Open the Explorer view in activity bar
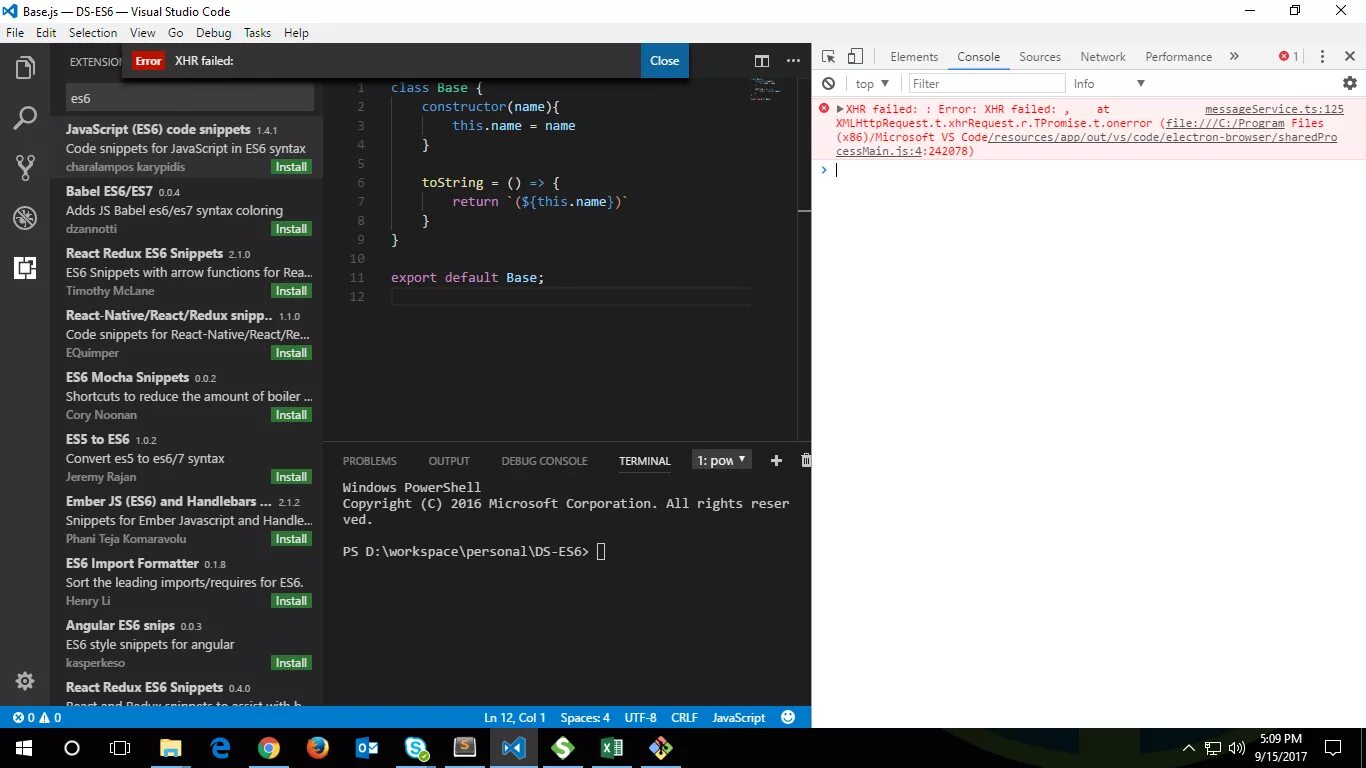 pos(25,68)
